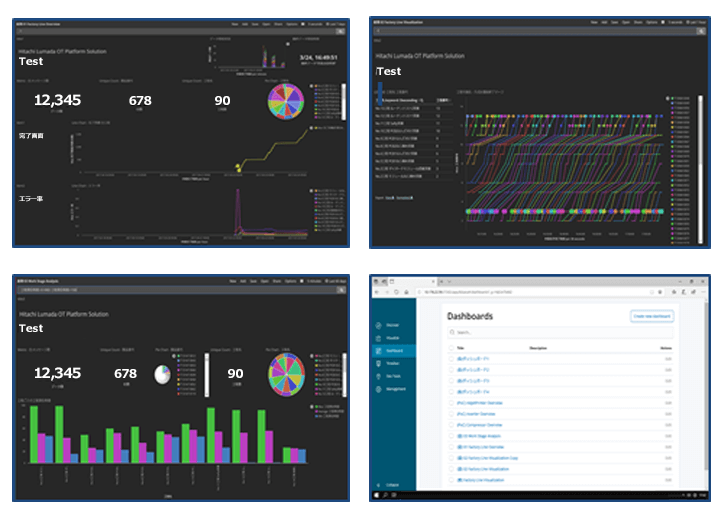Open time range picker in Factory Line Visualization

(697, 22)
